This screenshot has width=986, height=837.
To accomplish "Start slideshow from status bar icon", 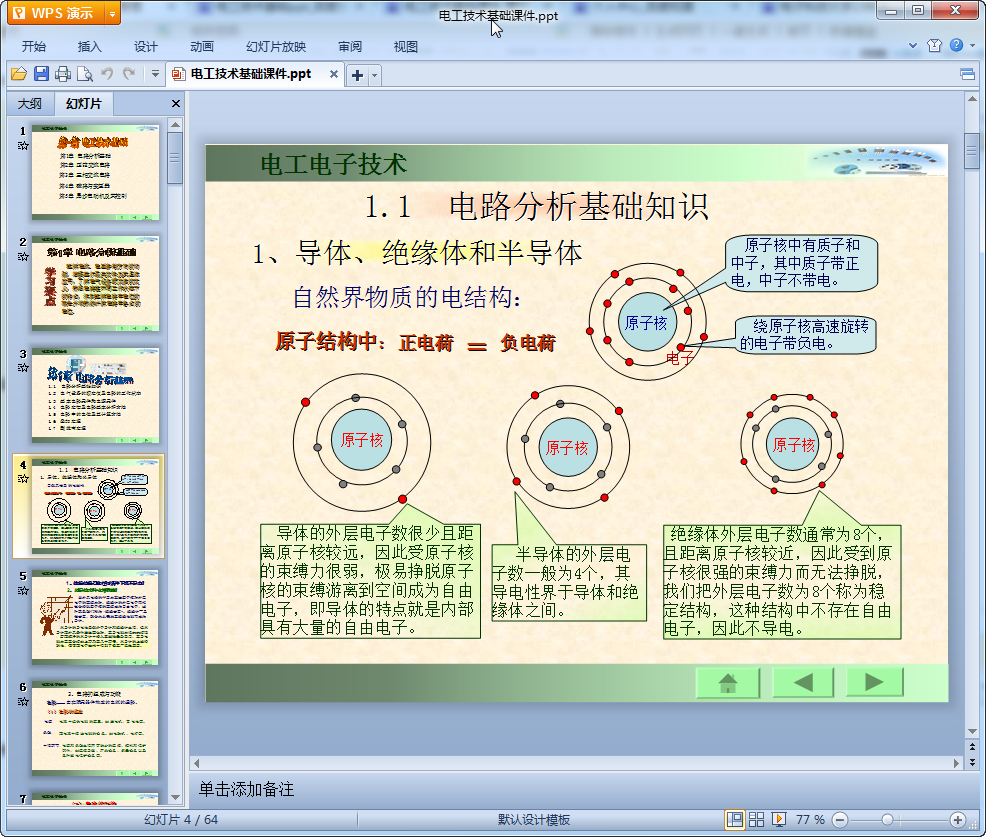I will pyautogui.click(x=778, y=819).
